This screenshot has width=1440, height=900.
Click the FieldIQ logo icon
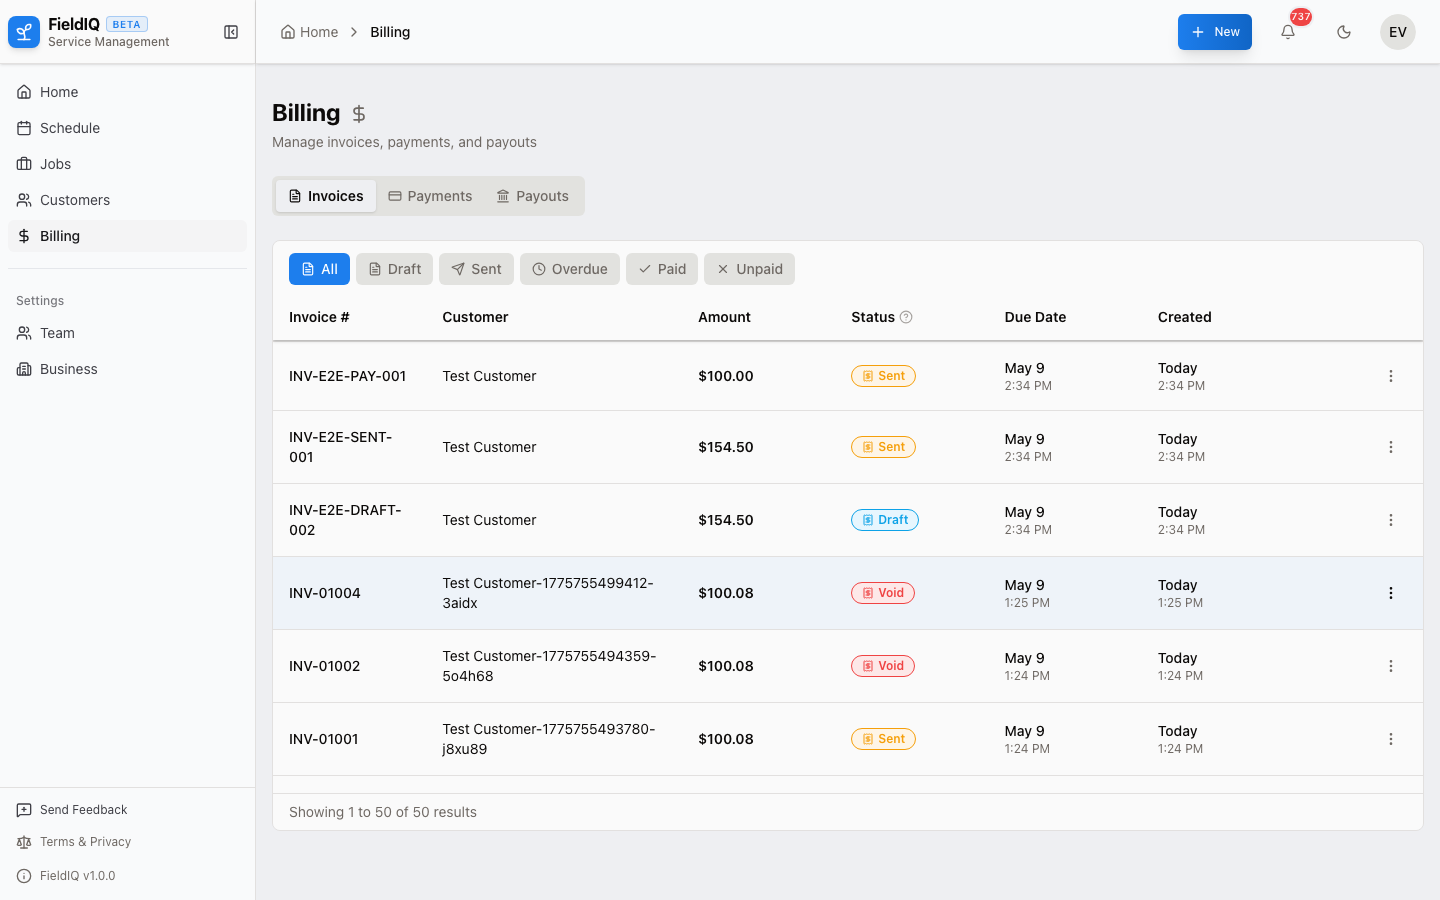23,31
